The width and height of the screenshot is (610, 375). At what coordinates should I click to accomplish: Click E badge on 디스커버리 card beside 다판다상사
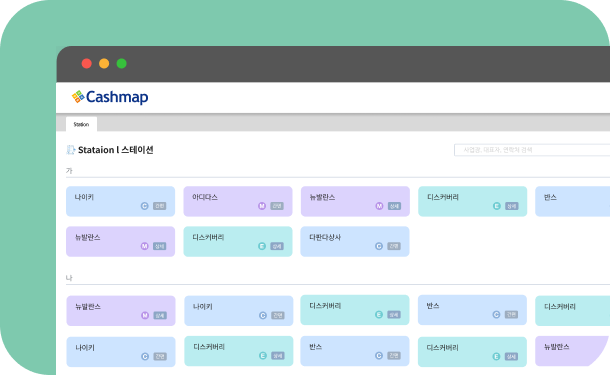(x=262, y=246)
